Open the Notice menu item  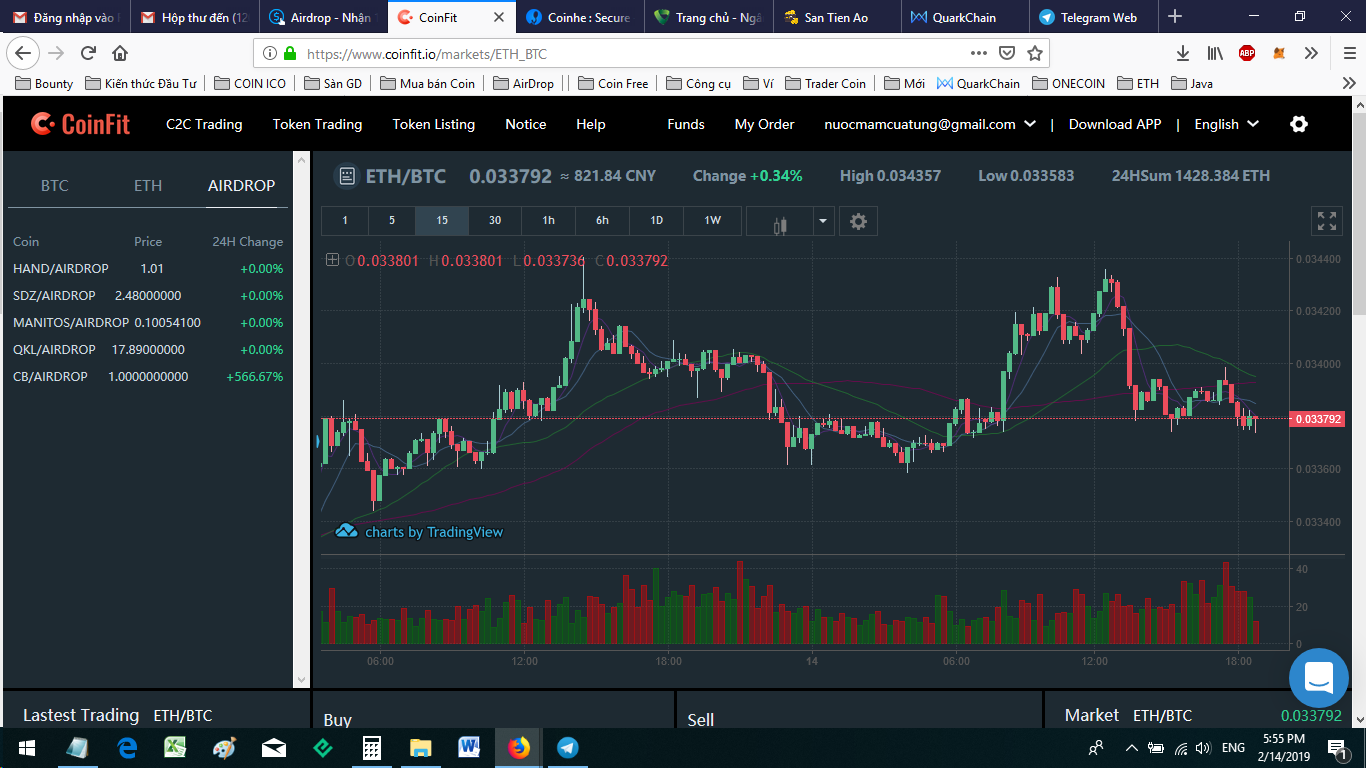click(526, 124)
